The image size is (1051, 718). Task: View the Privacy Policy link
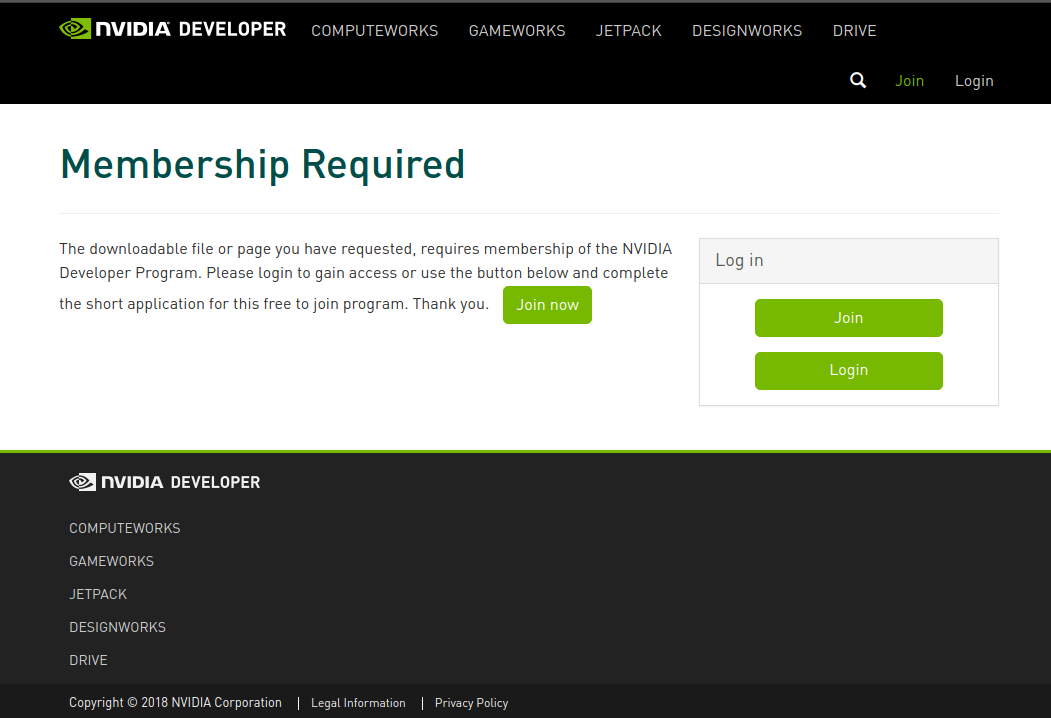[x=471, y=703]
